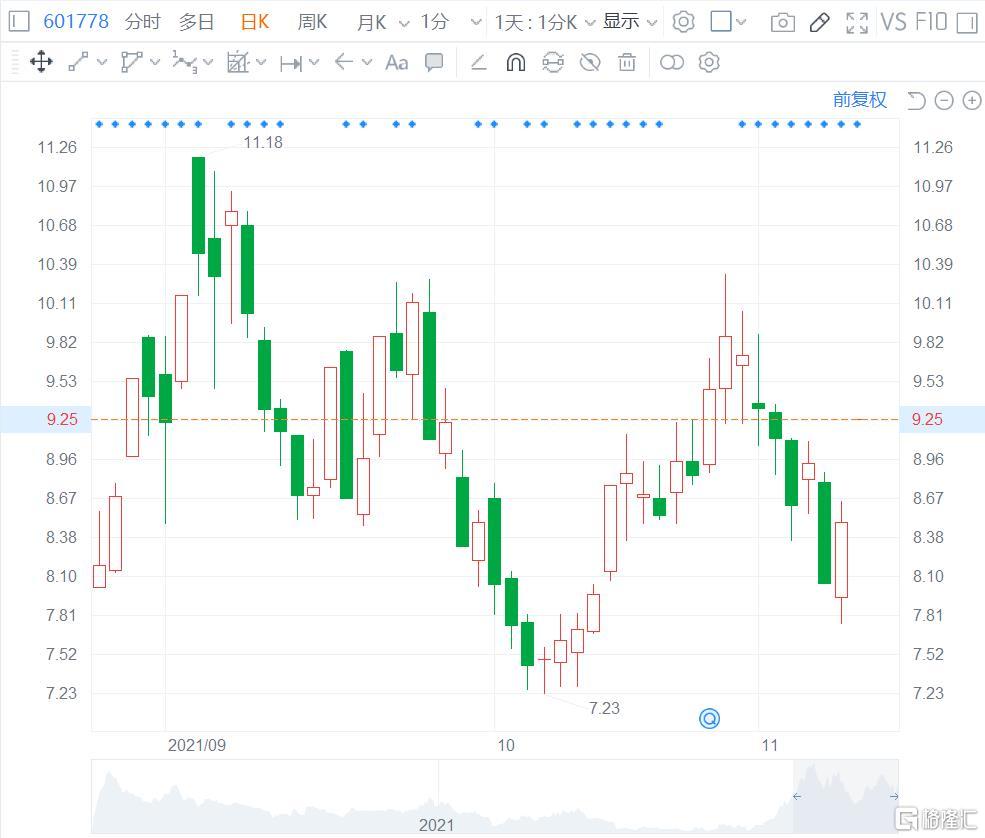The width and height of the screenshot is (985, 838).
Task: Select the range measure tool
Action: pos(291,63)
